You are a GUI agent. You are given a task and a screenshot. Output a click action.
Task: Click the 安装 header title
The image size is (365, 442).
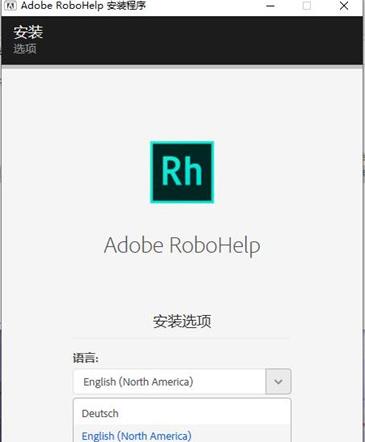(x=28, y=32)
